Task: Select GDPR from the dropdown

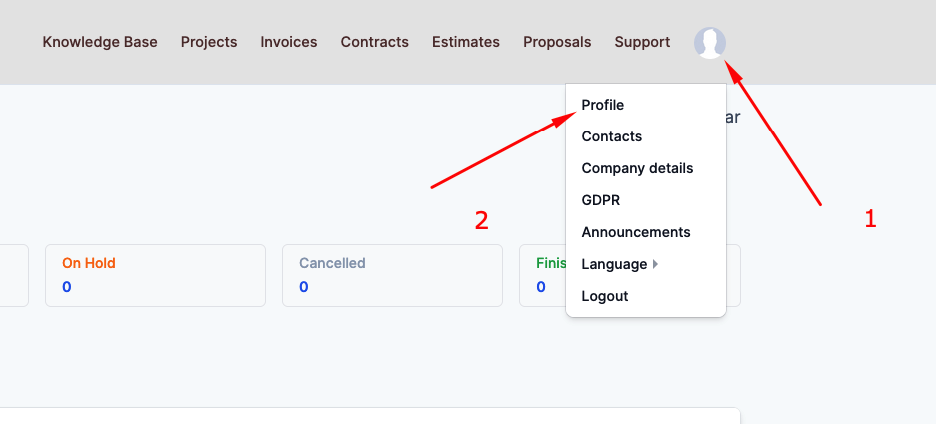Action: click(x=601, y=200)
